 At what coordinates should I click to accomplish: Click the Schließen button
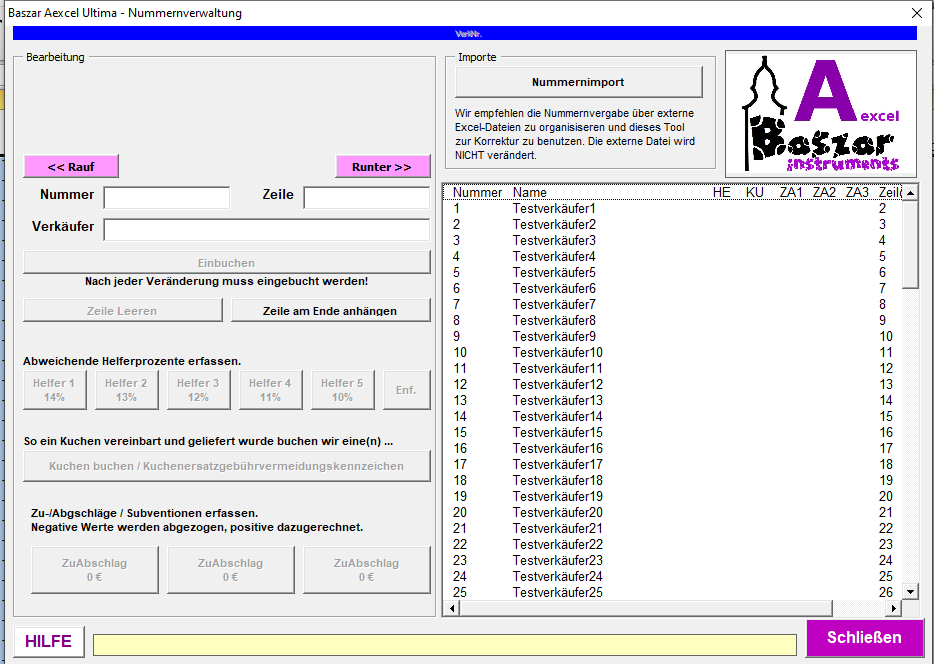(864, 638)
